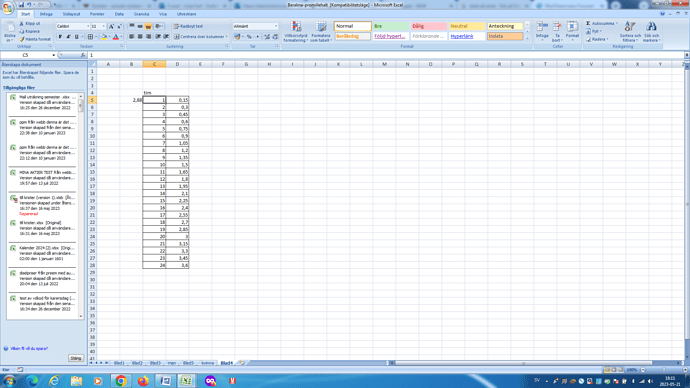690x388 pixels.
Task: Click Centrera över kolumner
Action: pos(200,37)
